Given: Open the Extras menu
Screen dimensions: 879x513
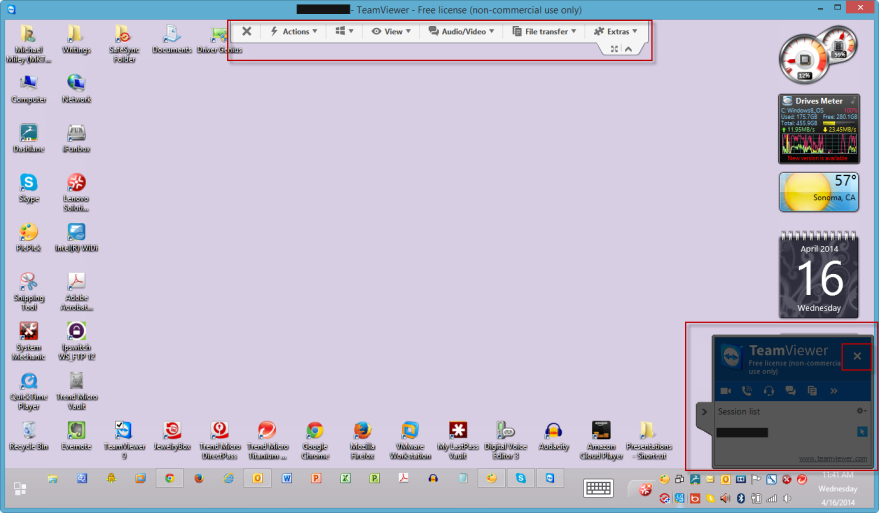Looking at the screenshot, I should pyautogui.click(x=617, y=32).
